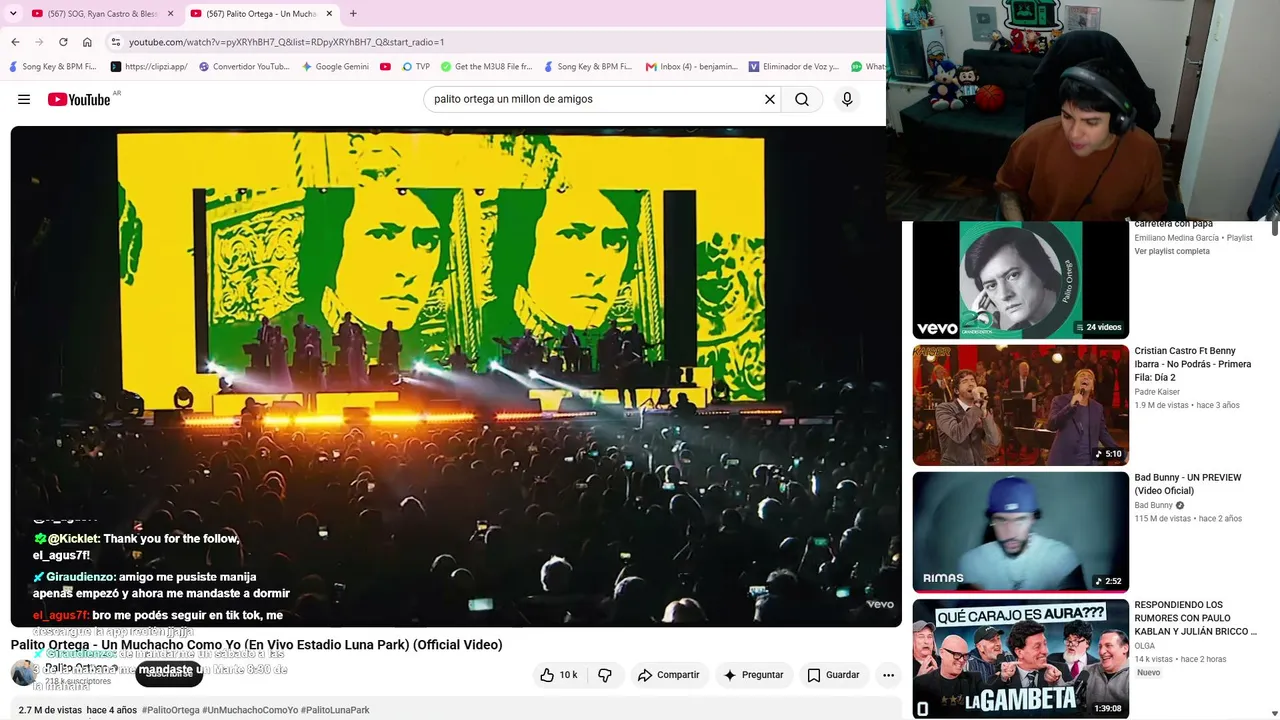Go back to the previous page
Viewport: 1280px width, 720px height.
click(x=15, y=42)
